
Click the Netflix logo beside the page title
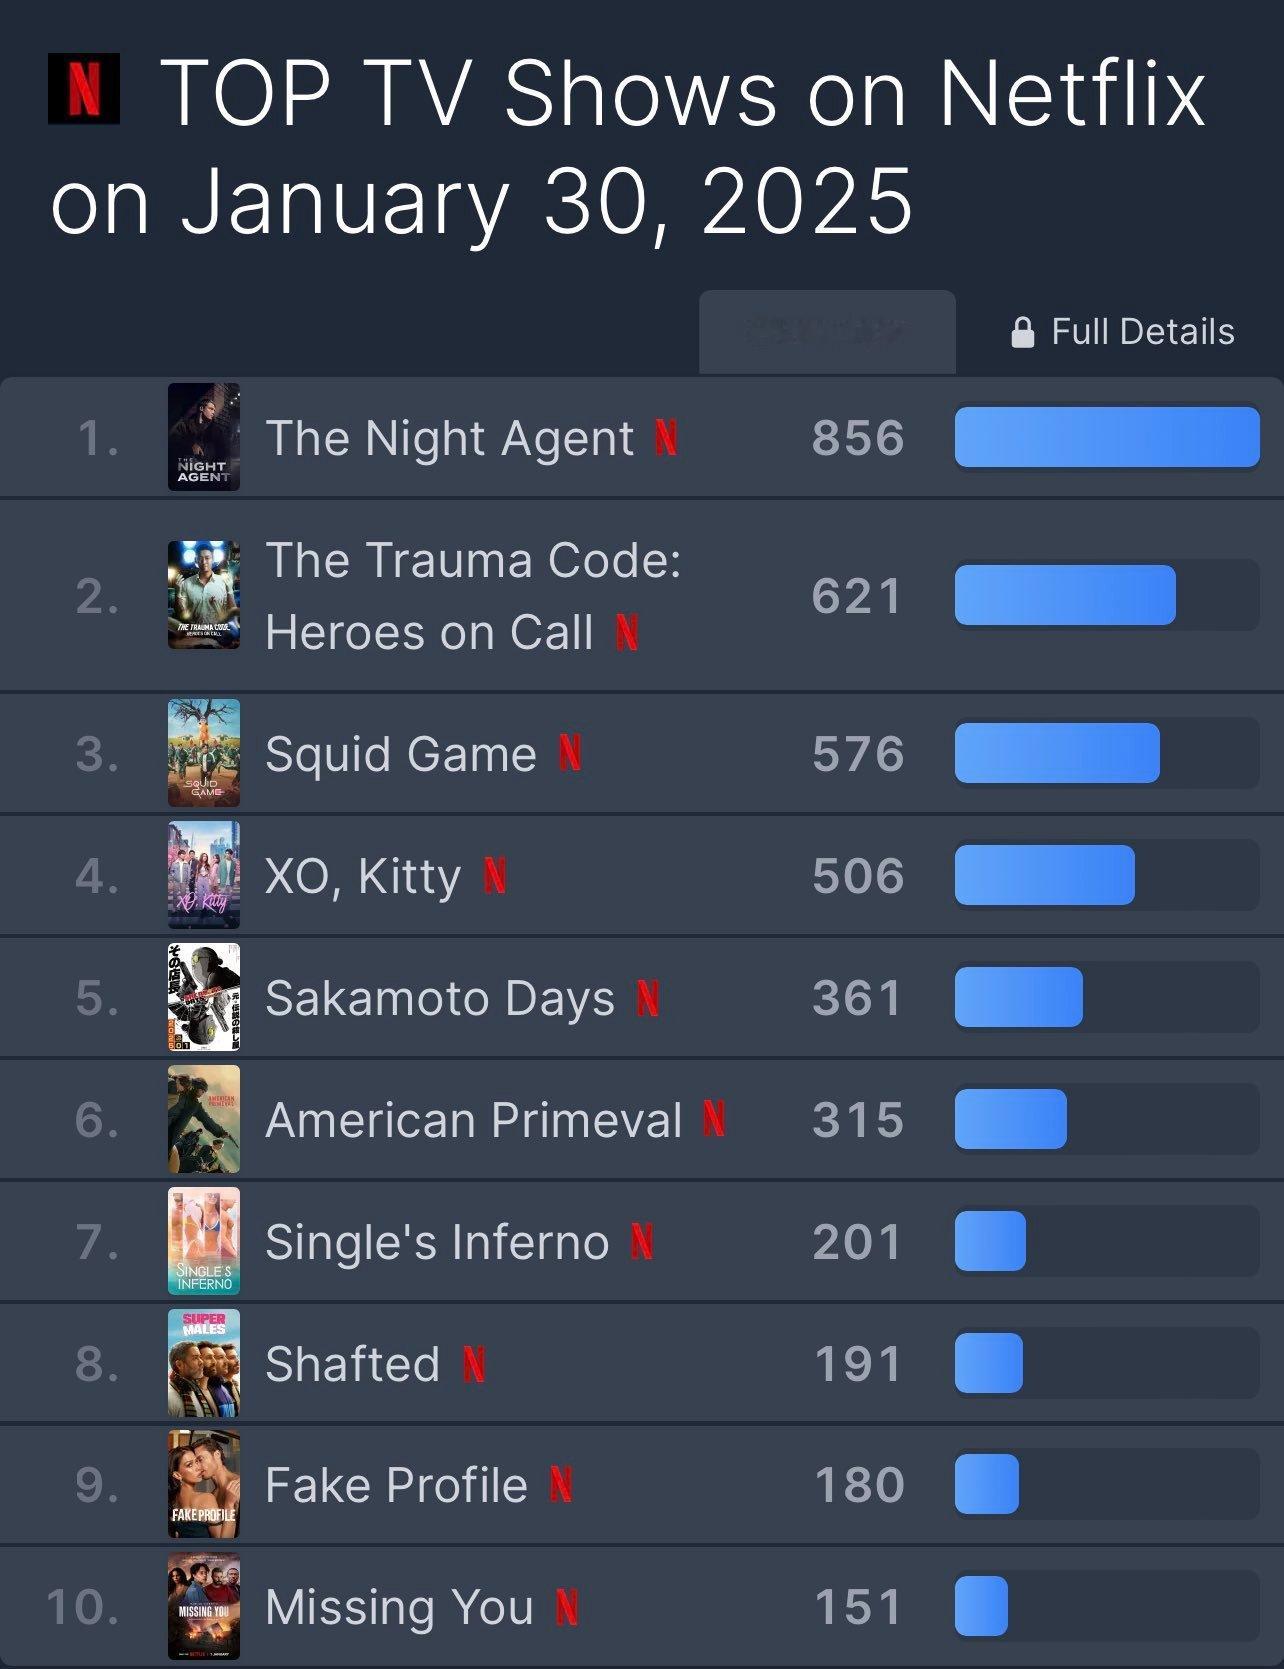point(84,89)
